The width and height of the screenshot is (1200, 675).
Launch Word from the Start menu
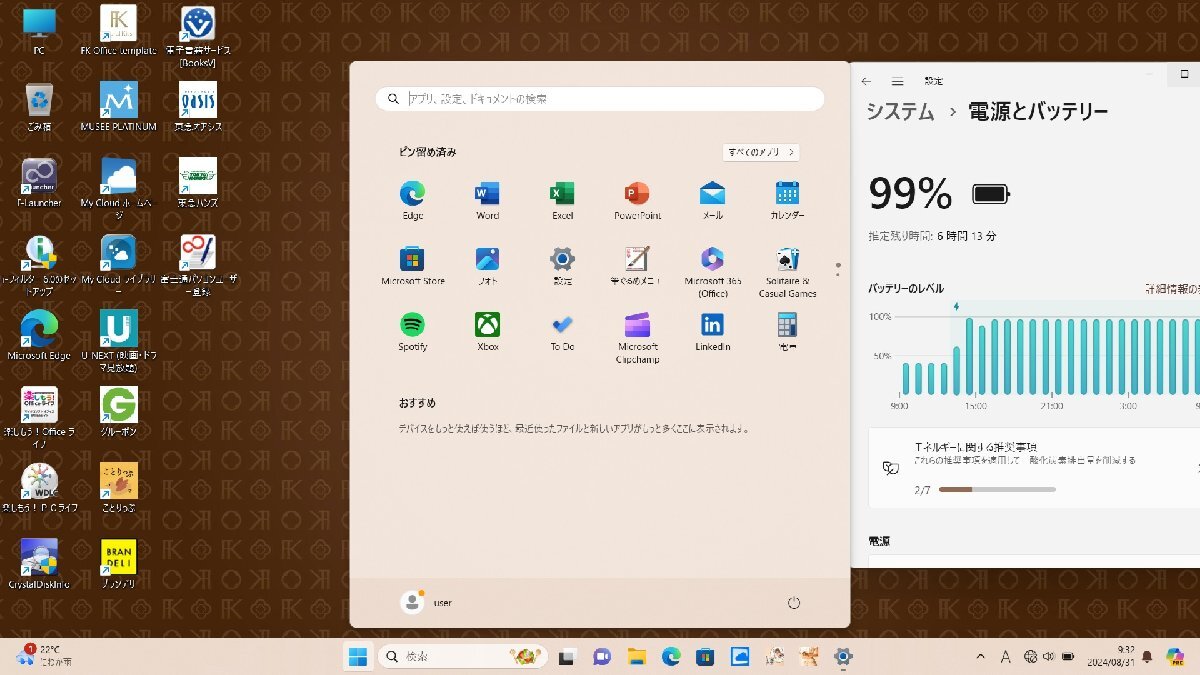tap(487, 200)
